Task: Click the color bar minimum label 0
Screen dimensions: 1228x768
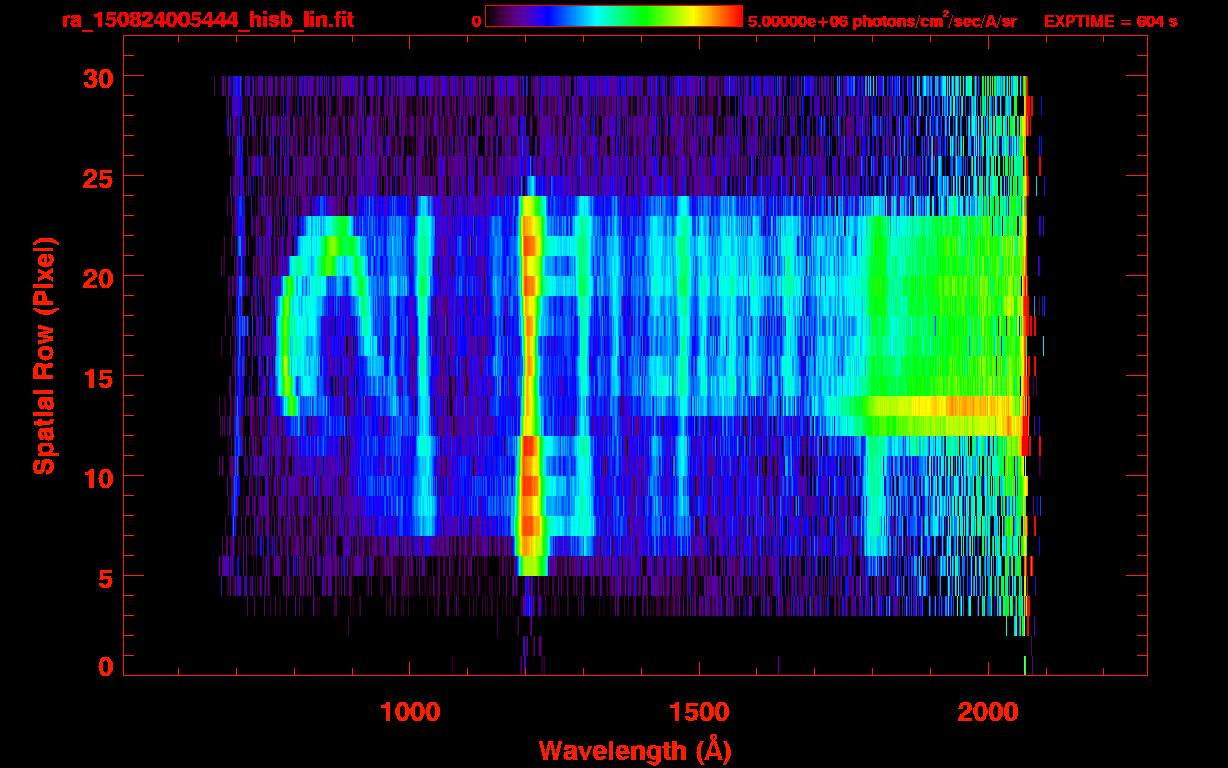Action: pos(476,21)
